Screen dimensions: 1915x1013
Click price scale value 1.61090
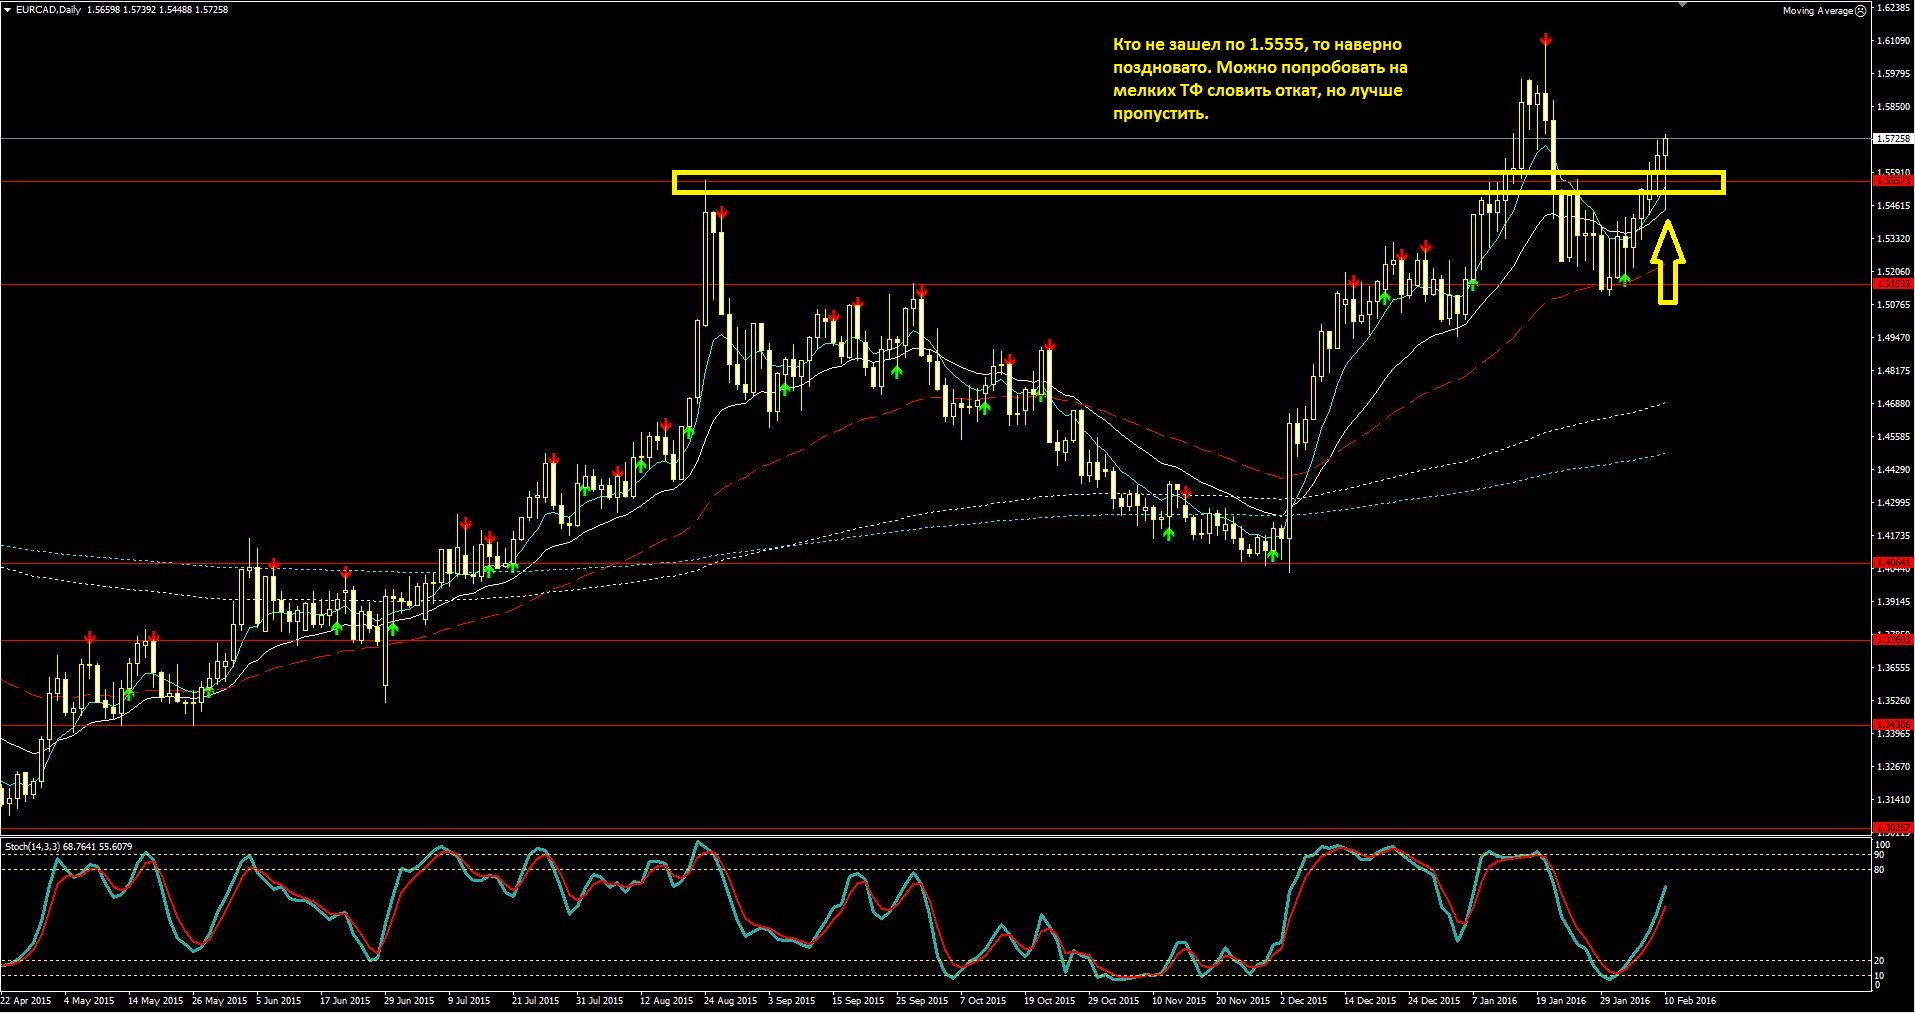point(1895,41)
